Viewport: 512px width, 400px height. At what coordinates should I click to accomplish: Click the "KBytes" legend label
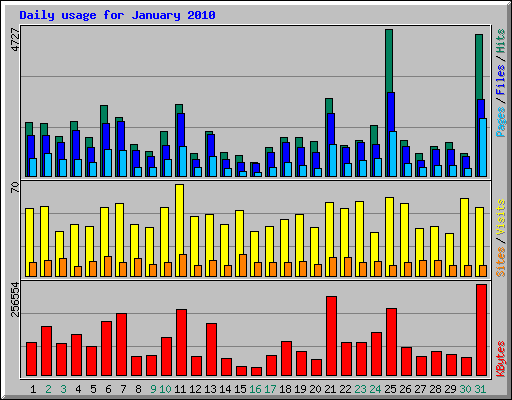click(x=501, y=359)
